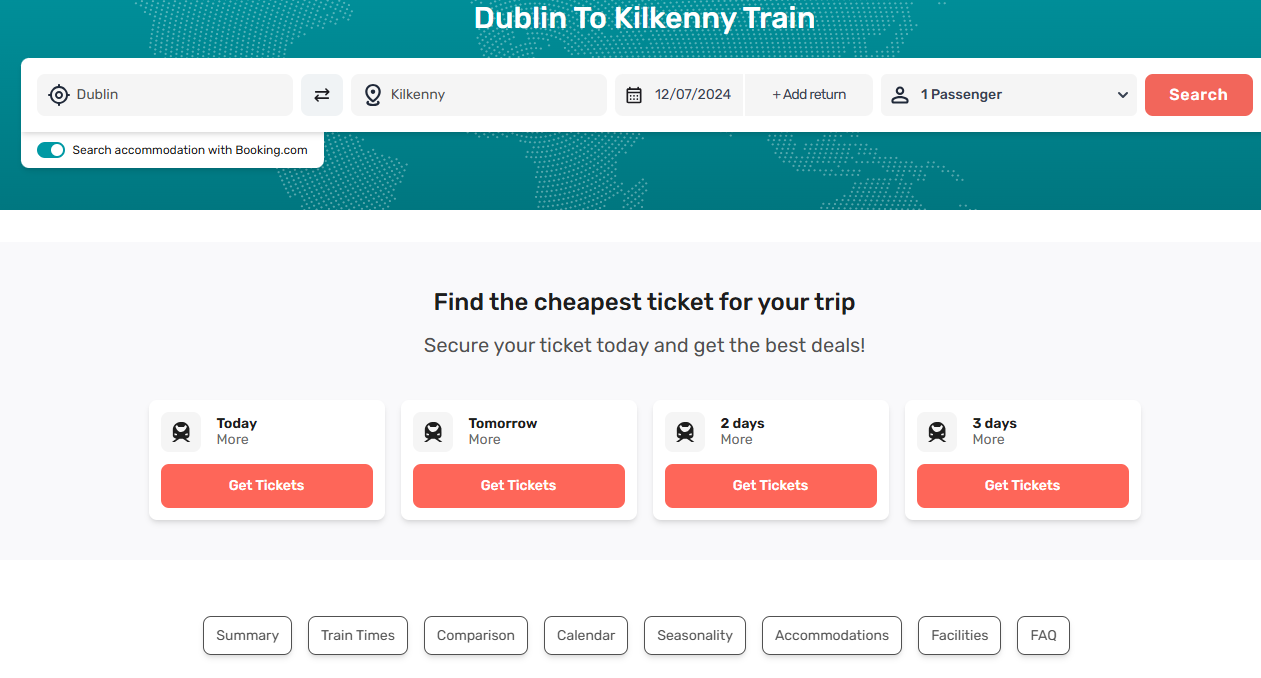Click the passenger person icon
This screenshot has height=678, width=1261.
tap(900, 95)
